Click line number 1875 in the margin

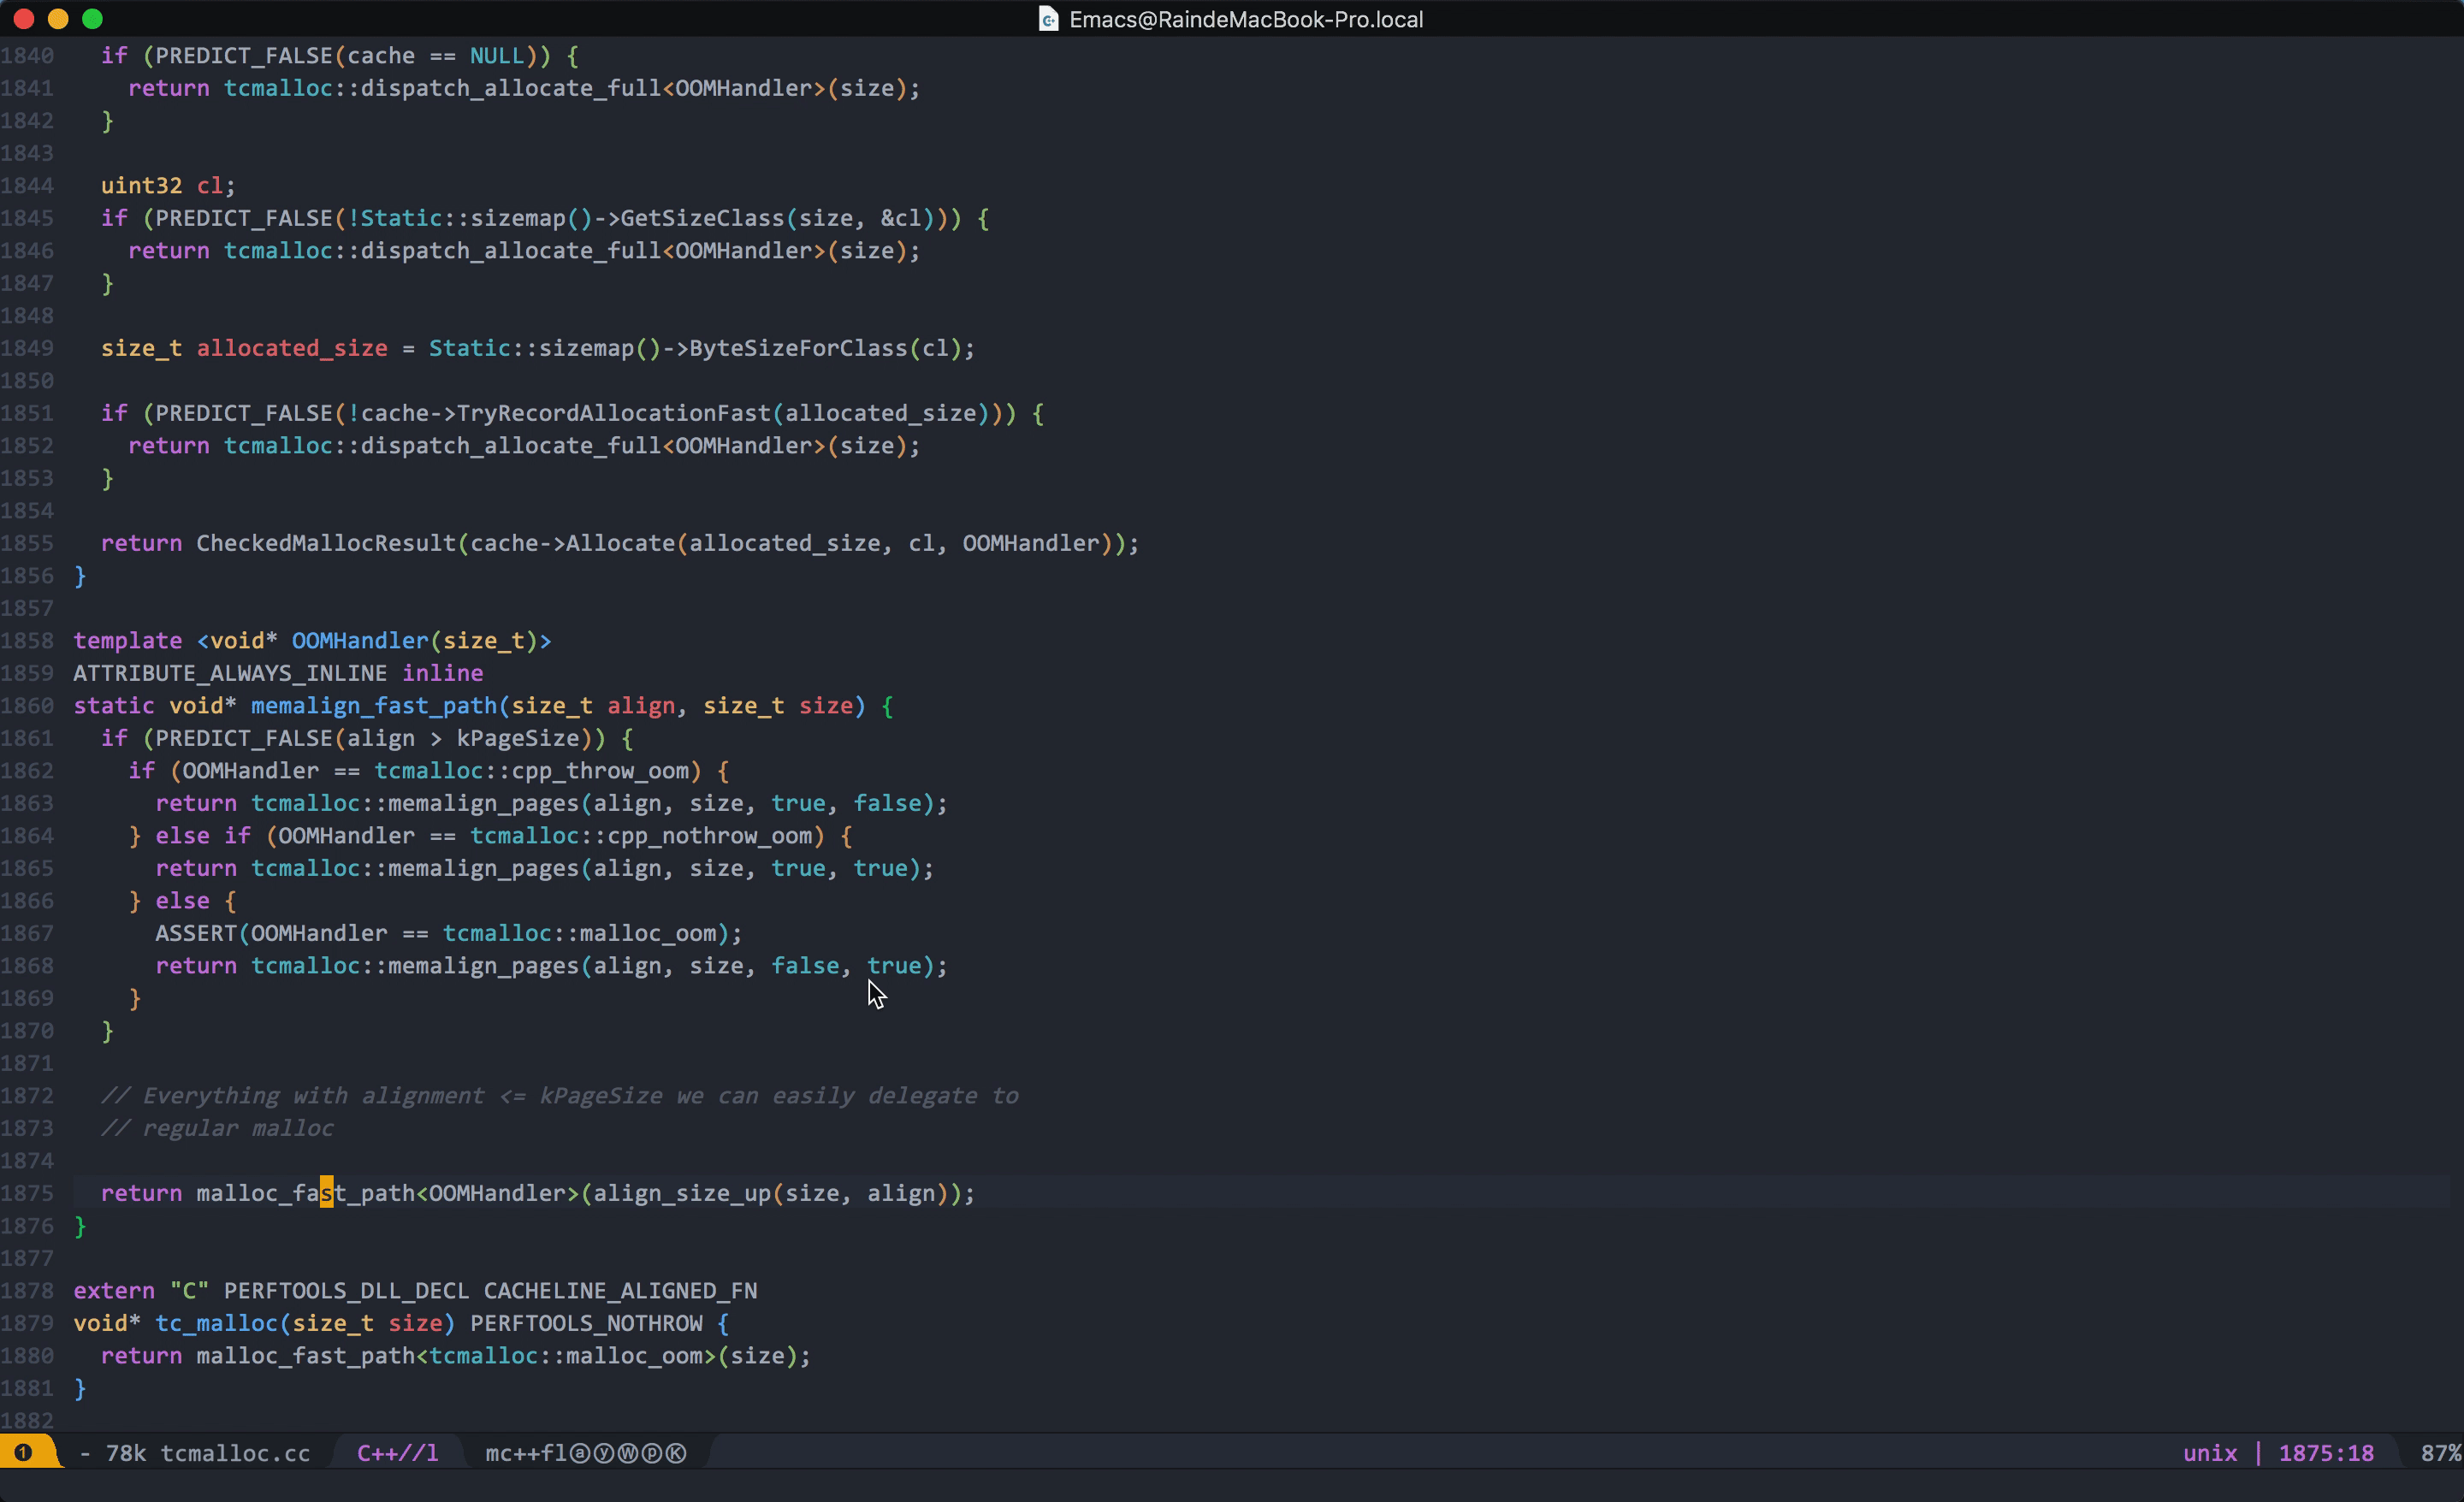click(29, 1193)
